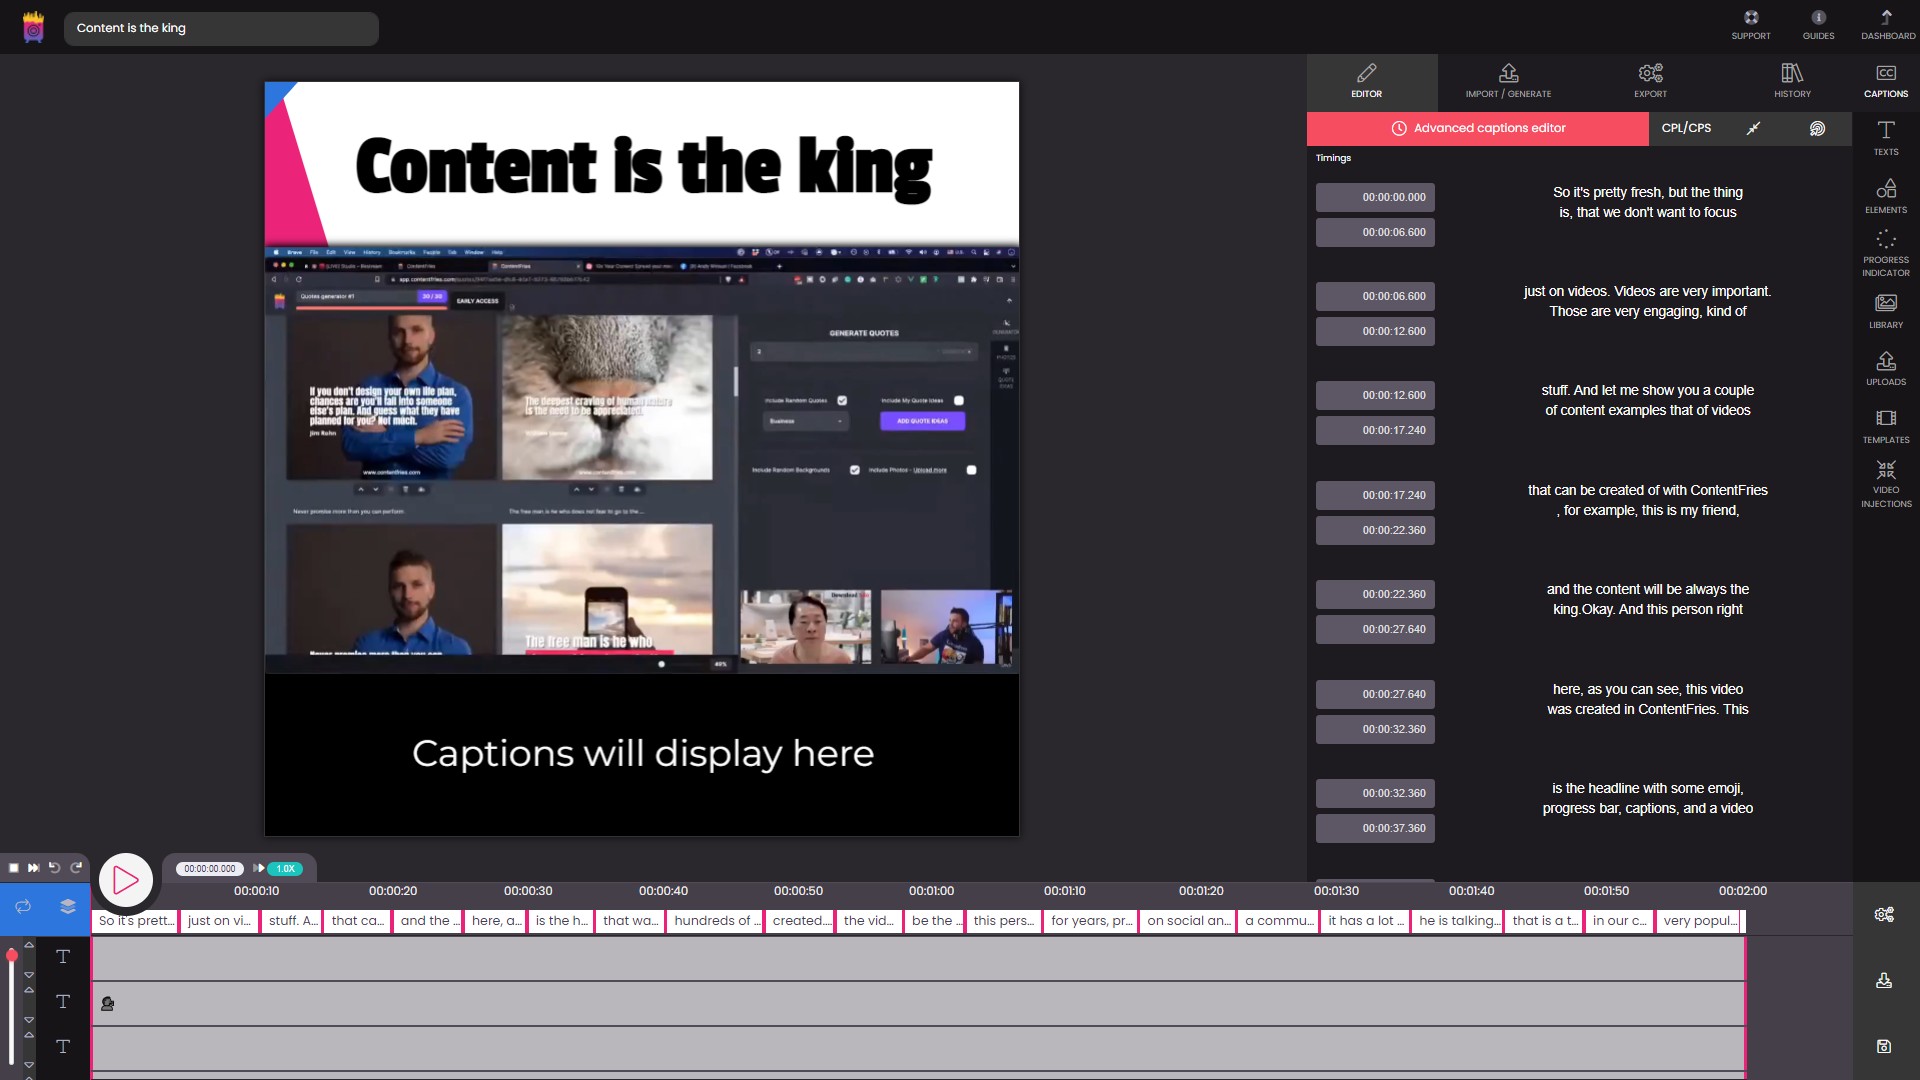Toggle the 1.0X playback speed badge
The width and height of the screenshot is (1920, 1080).
click(283, 868)
